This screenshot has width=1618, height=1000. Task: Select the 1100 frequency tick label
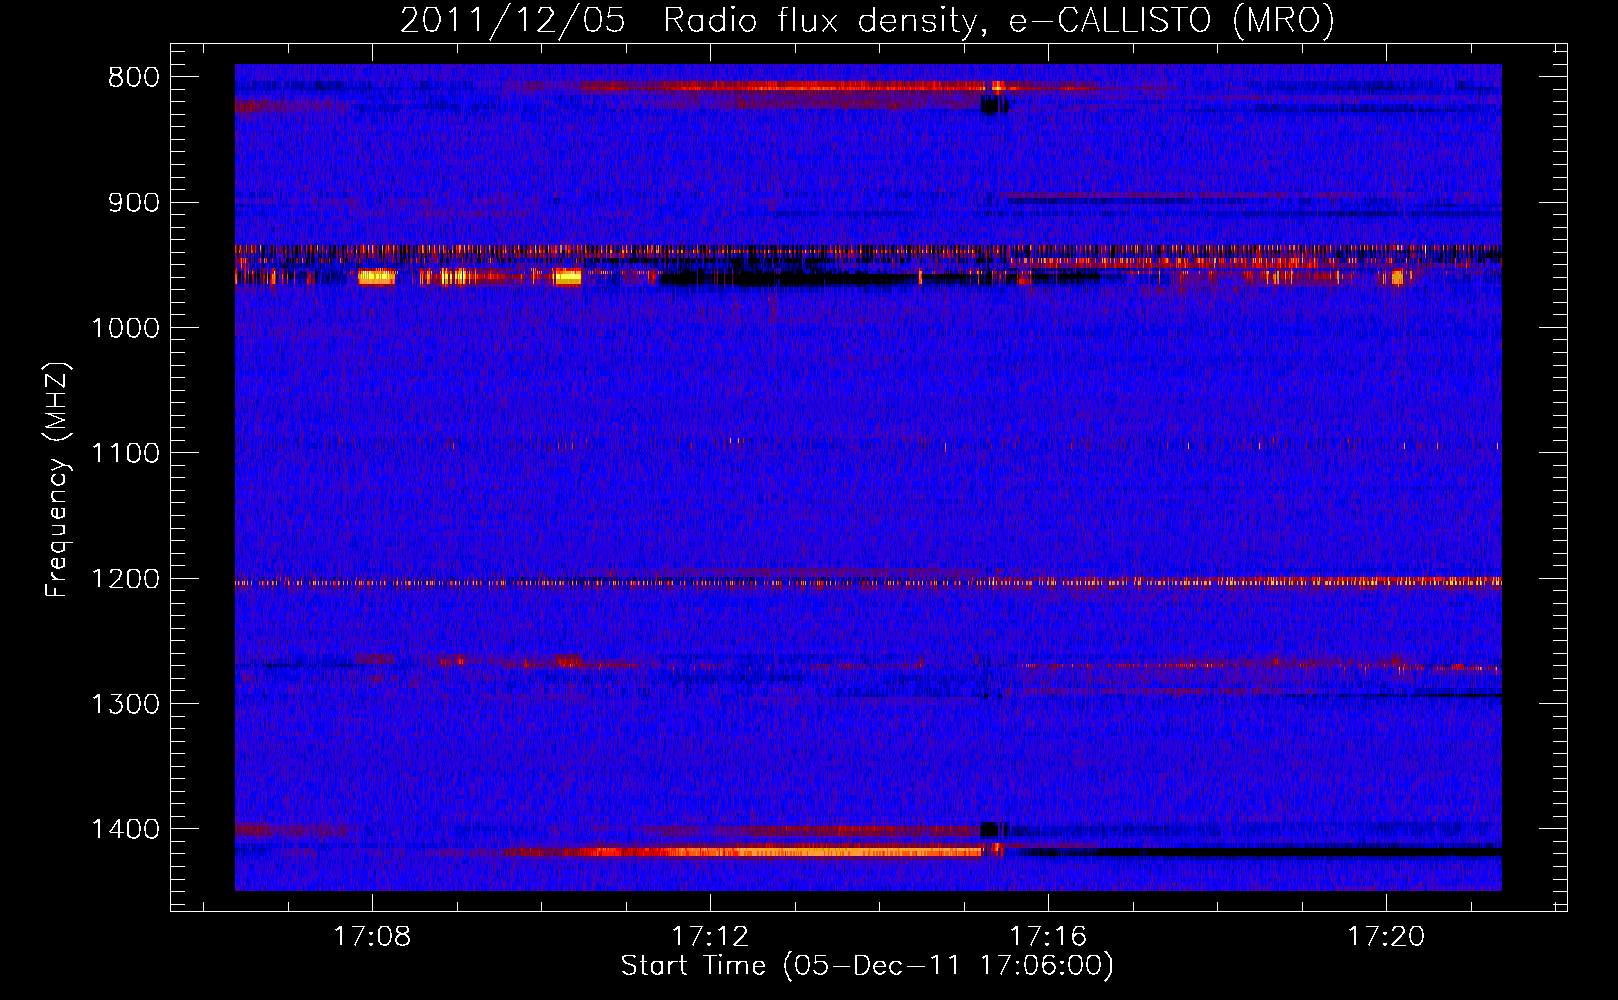point(125,453)
